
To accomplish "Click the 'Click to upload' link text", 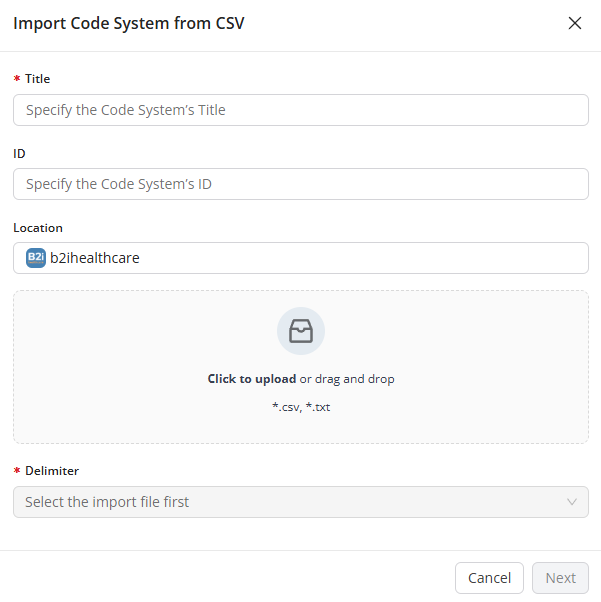I will (251, 379).
